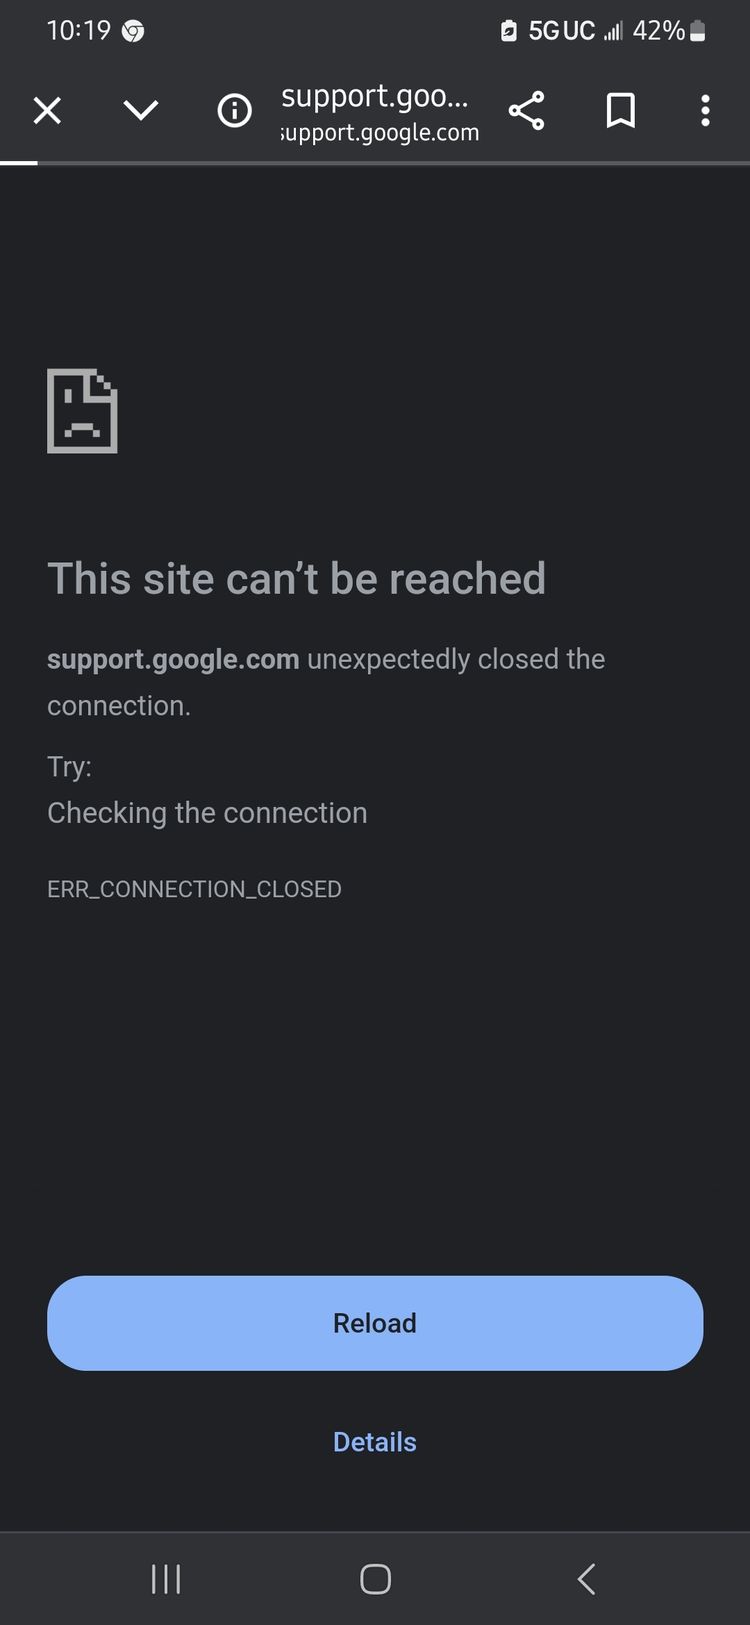Collapse the tab using the down chevron
This screenshot has height=1625, width=750.
141,110
